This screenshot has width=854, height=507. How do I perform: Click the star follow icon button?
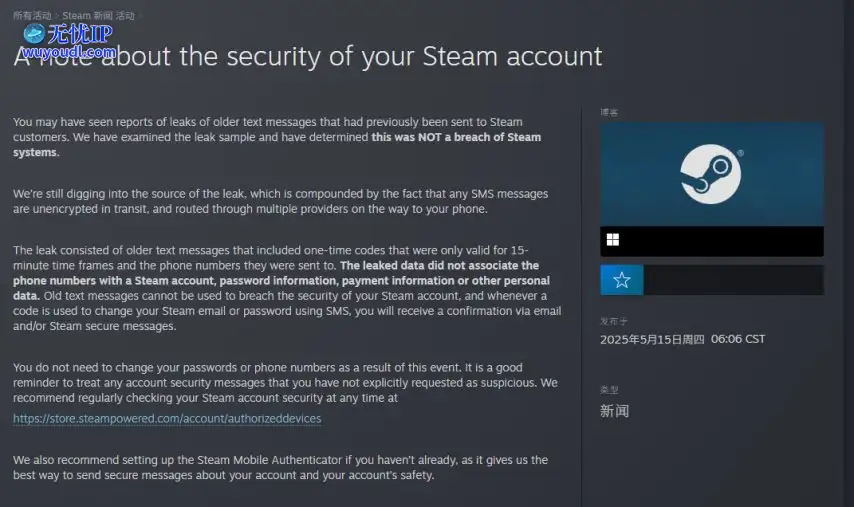coord(621,280)
